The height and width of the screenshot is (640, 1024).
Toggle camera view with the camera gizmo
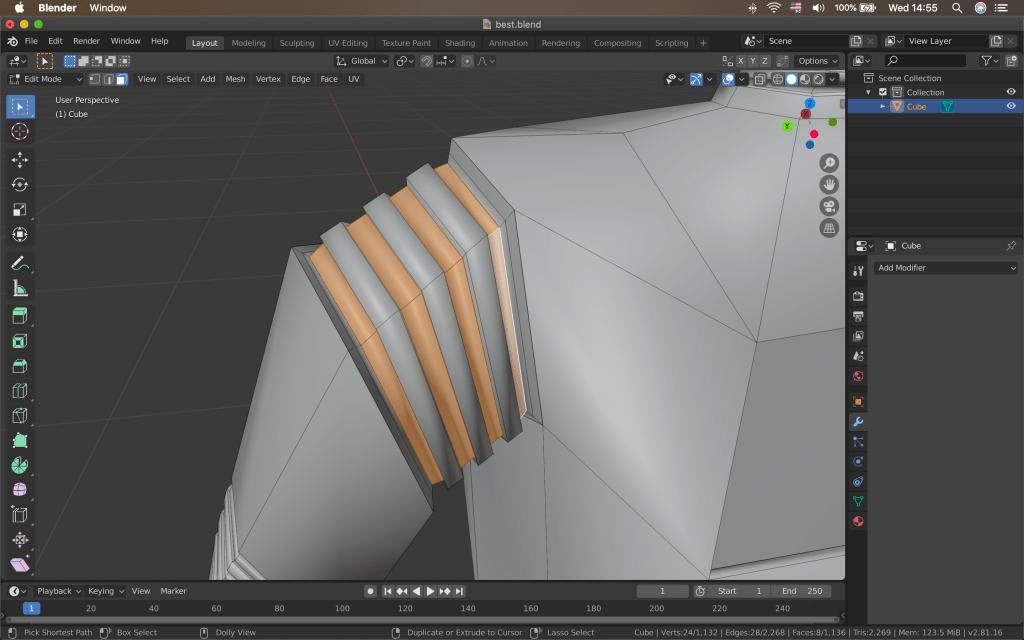[829, 206]
